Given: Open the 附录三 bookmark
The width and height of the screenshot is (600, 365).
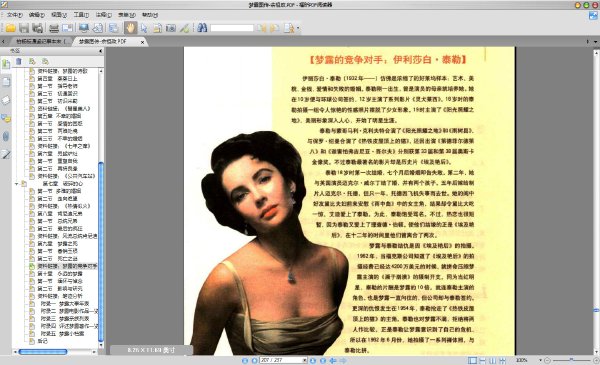Looking at the screenshot, I should pyautogui.click(x=65, y=318).
